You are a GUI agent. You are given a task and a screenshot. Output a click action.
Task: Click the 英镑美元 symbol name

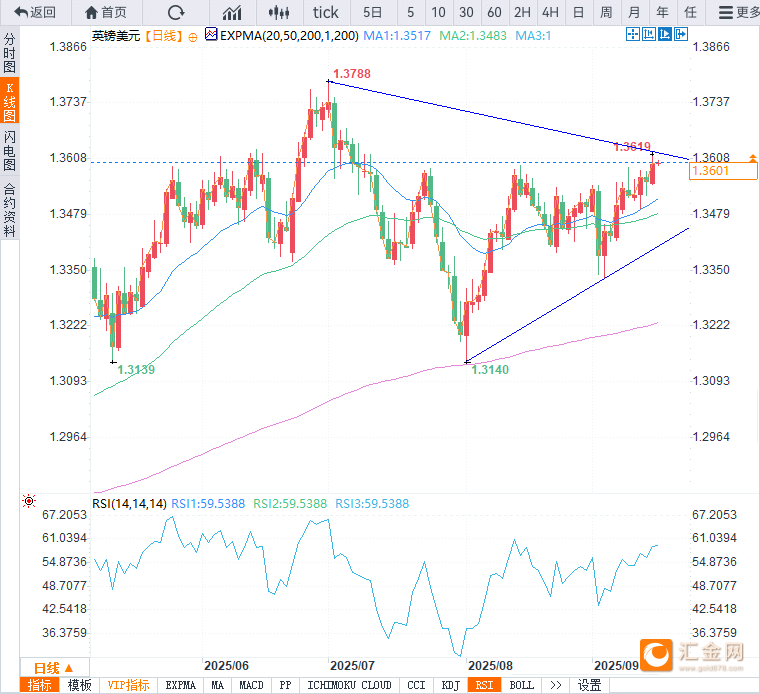point(116,36)
